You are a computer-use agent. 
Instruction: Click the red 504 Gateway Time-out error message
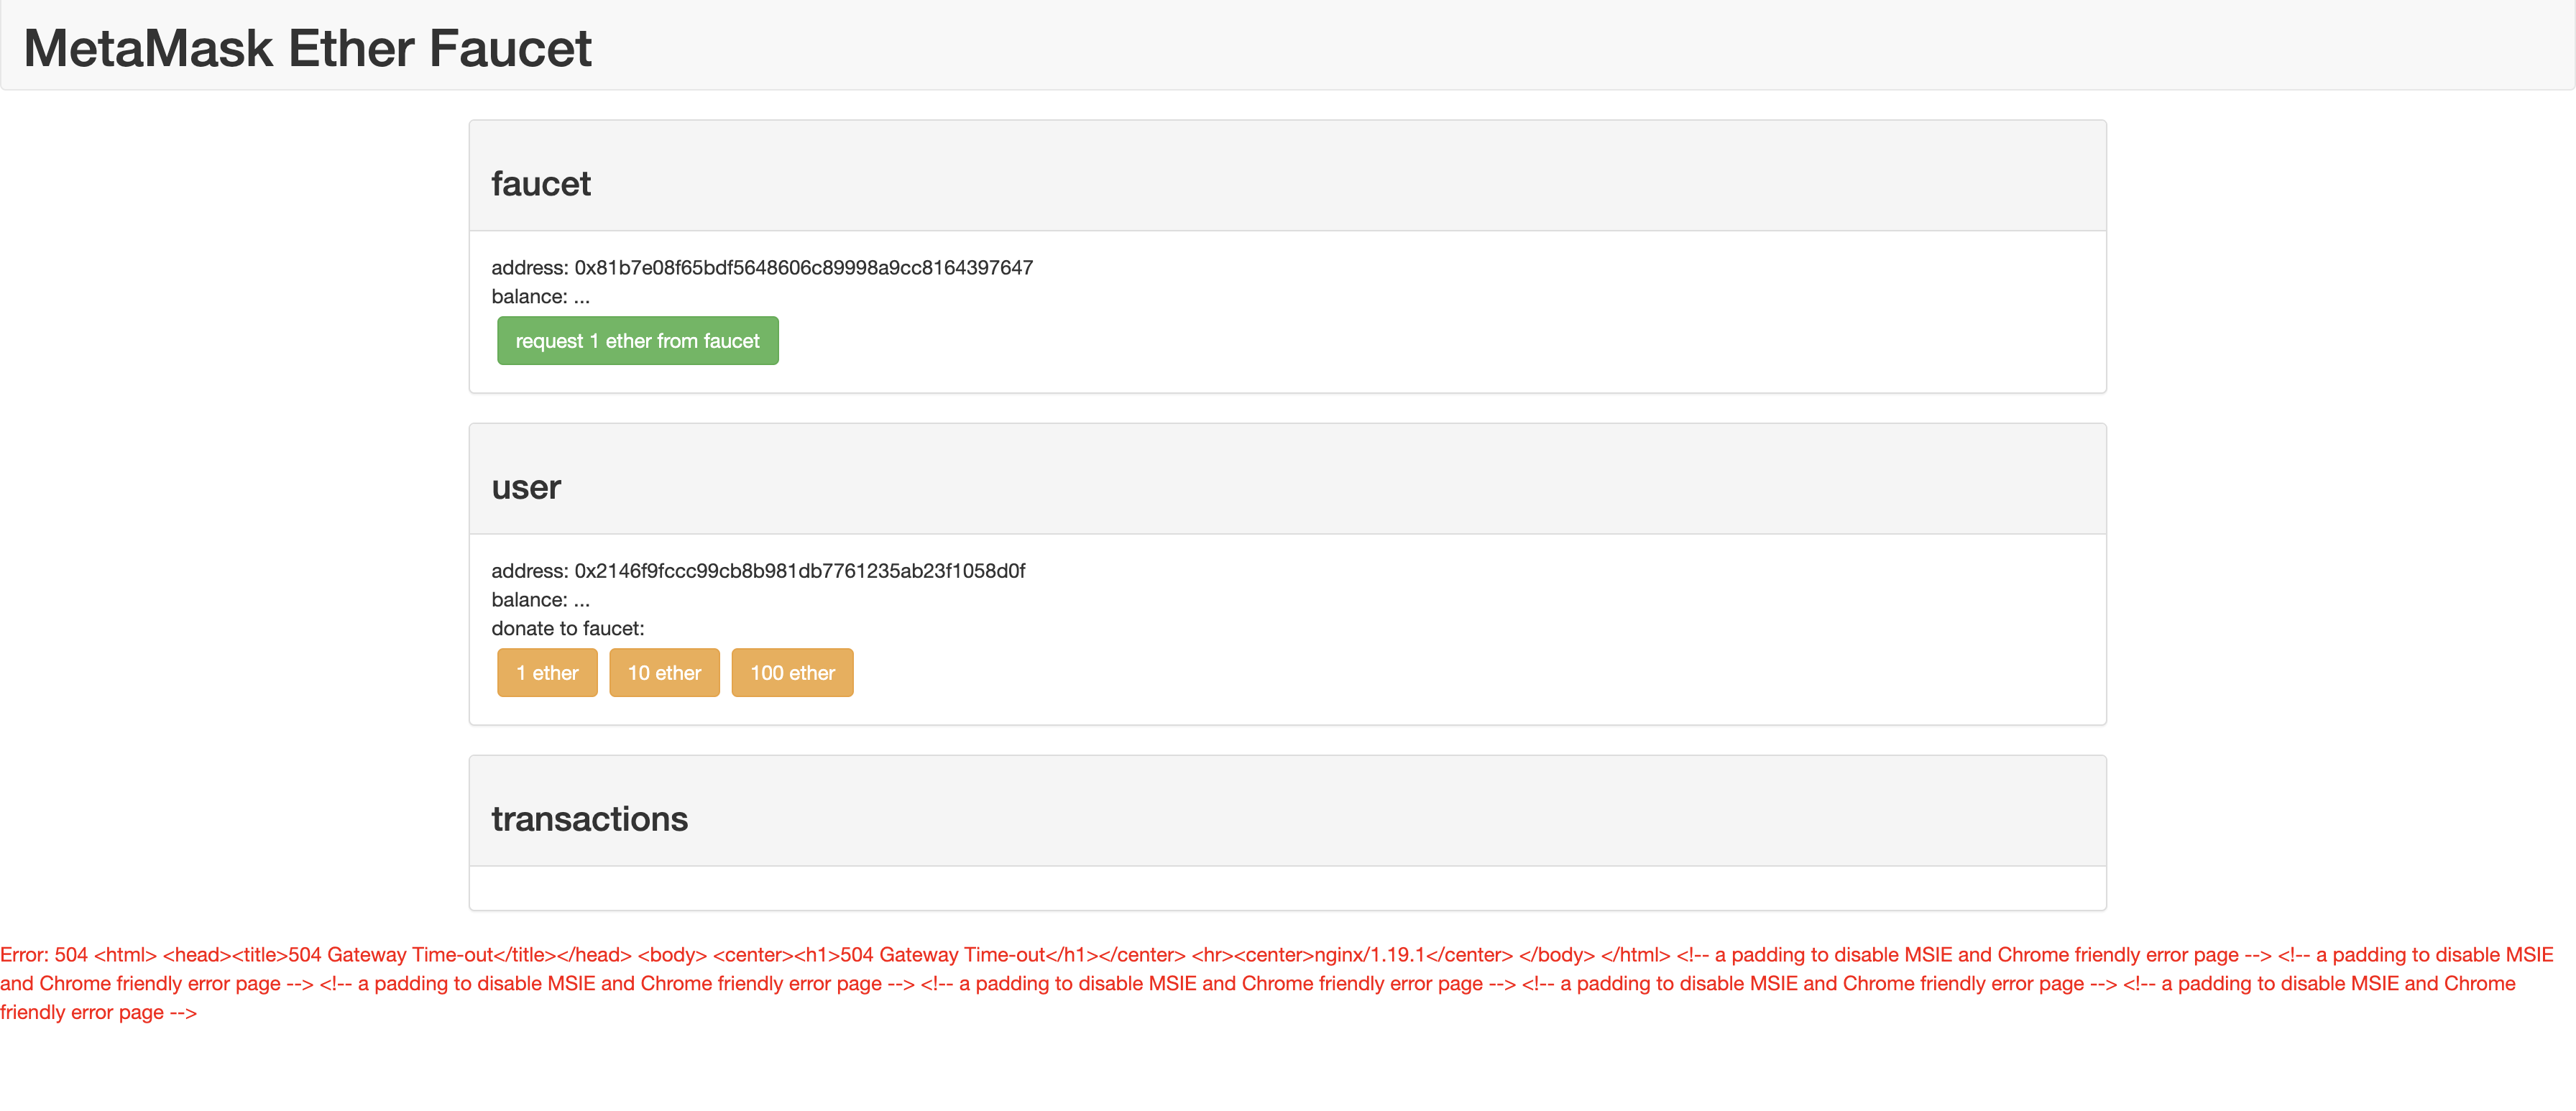pos(1277,983)
